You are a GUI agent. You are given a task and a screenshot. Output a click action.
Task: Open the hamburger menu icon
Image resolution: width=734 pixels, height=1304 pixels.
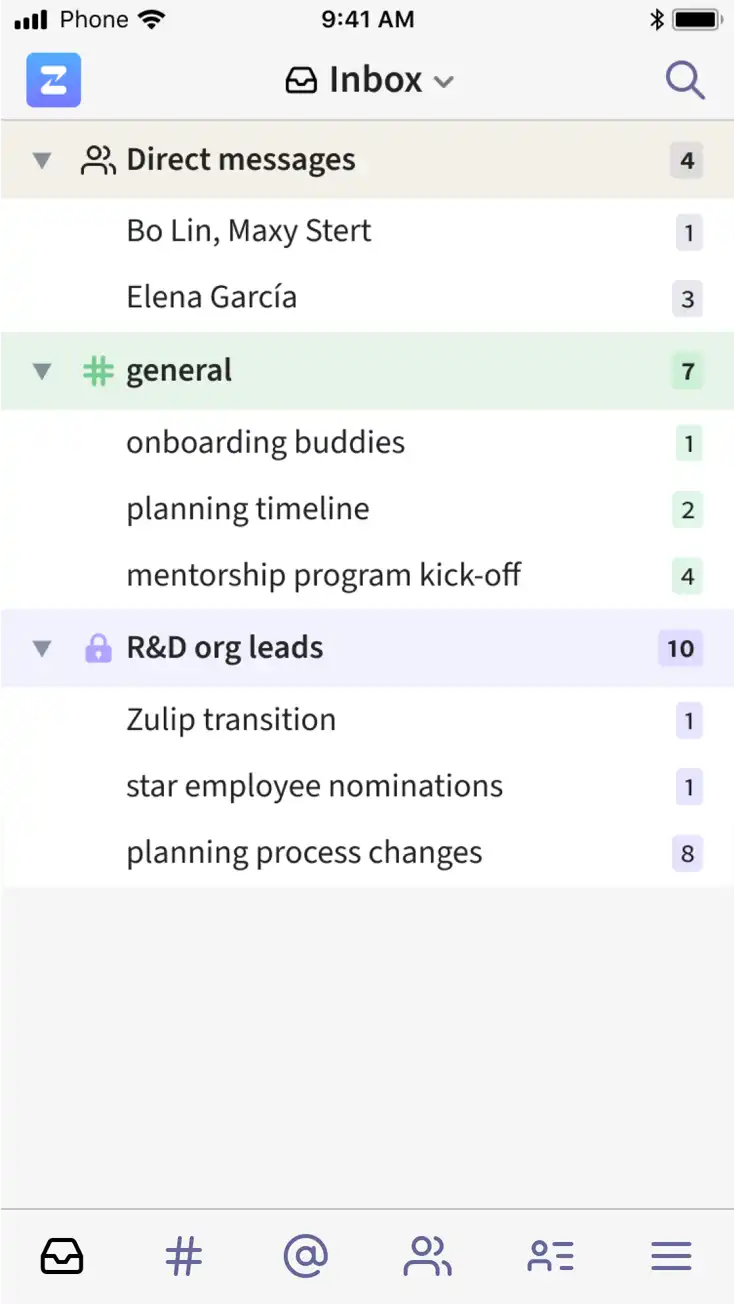click(671, 1256)
